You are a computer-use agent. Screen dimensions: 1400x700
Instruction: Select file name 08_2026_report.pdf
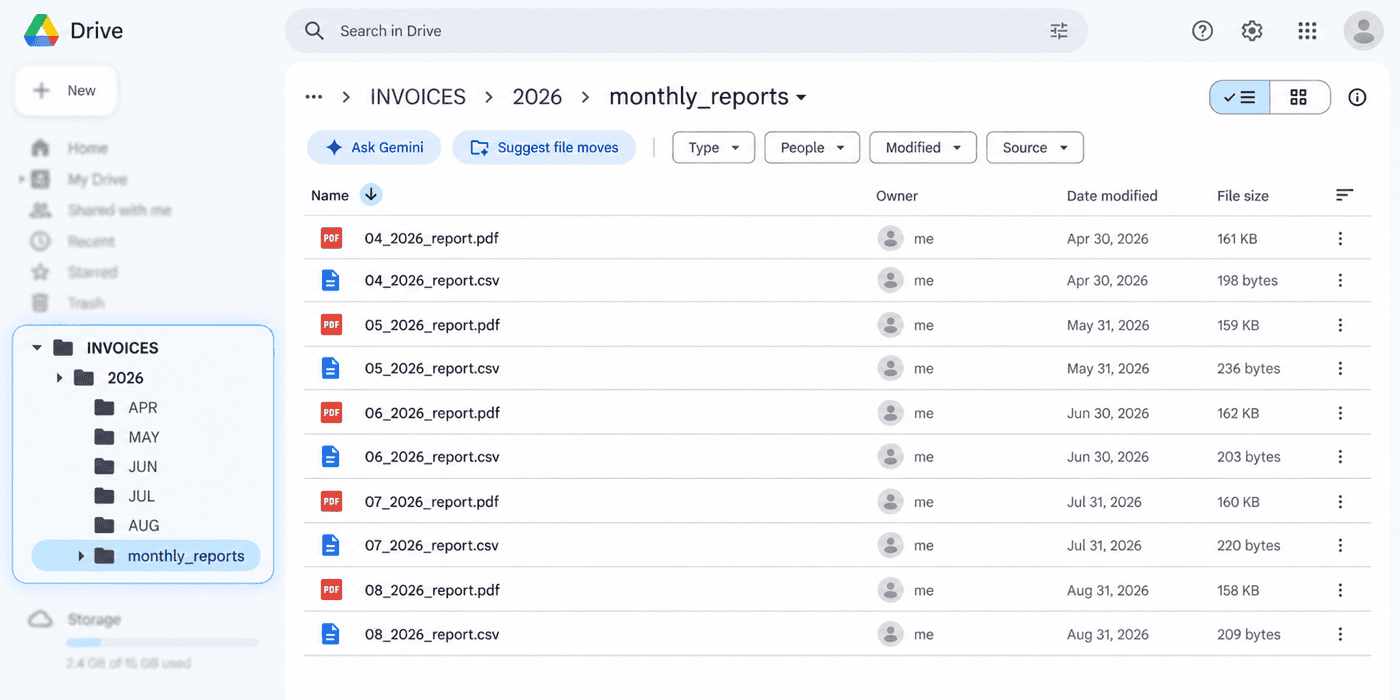coord(432,590)
